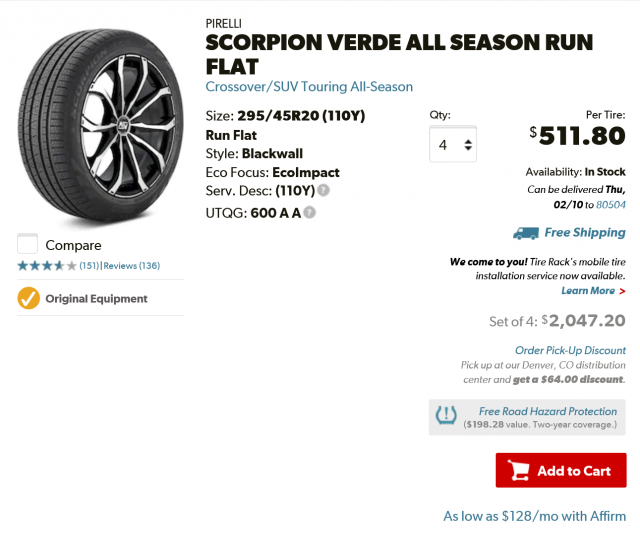640x559 pixels.
Task: Click the Crossover/SUV Touring All-Season category link
Action: [x=309, y=87]
